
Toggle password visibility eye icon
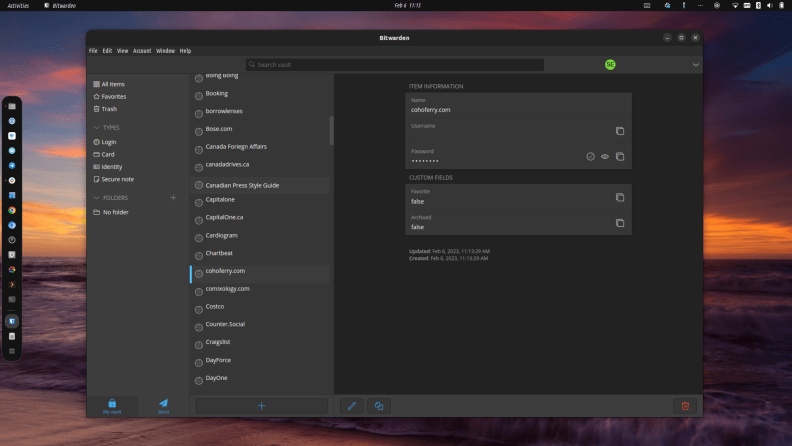[605, 157]
